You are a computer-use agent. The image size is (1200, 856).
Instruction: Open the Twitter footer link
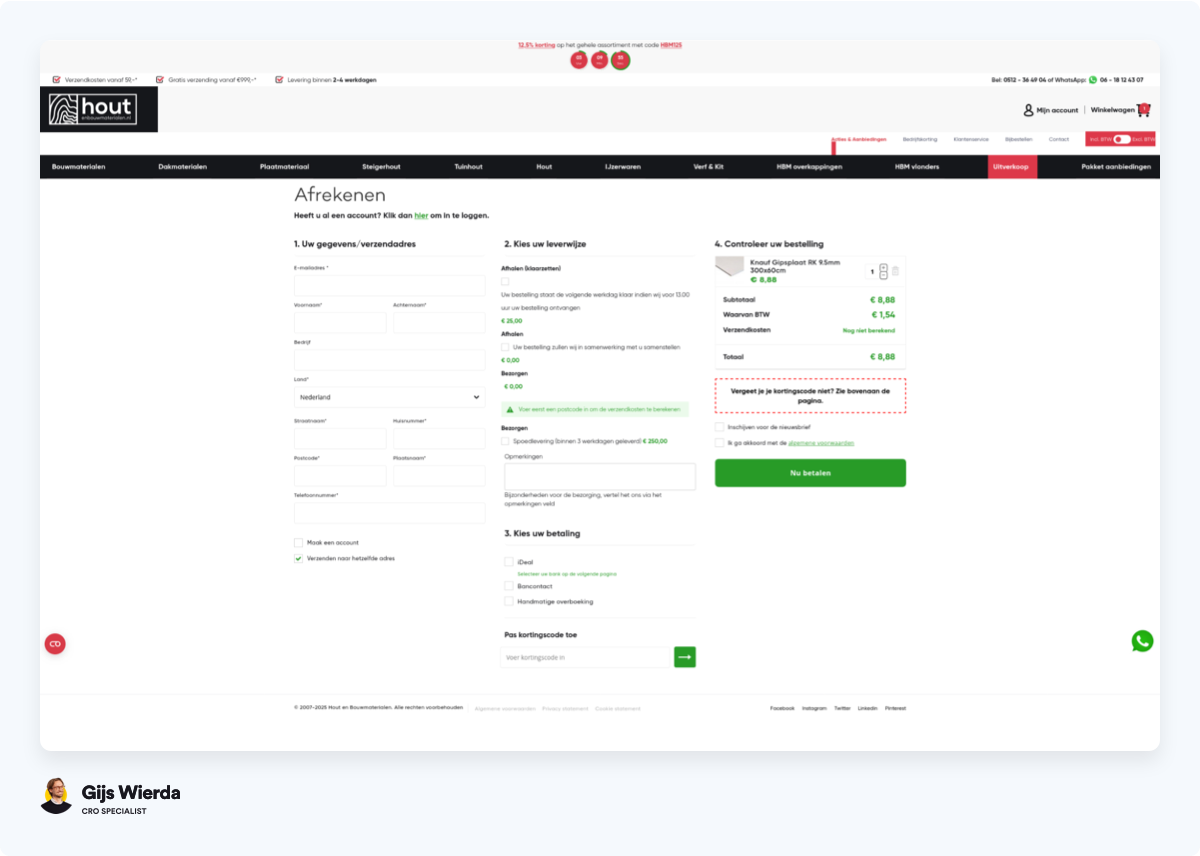[x=842, y=708]
